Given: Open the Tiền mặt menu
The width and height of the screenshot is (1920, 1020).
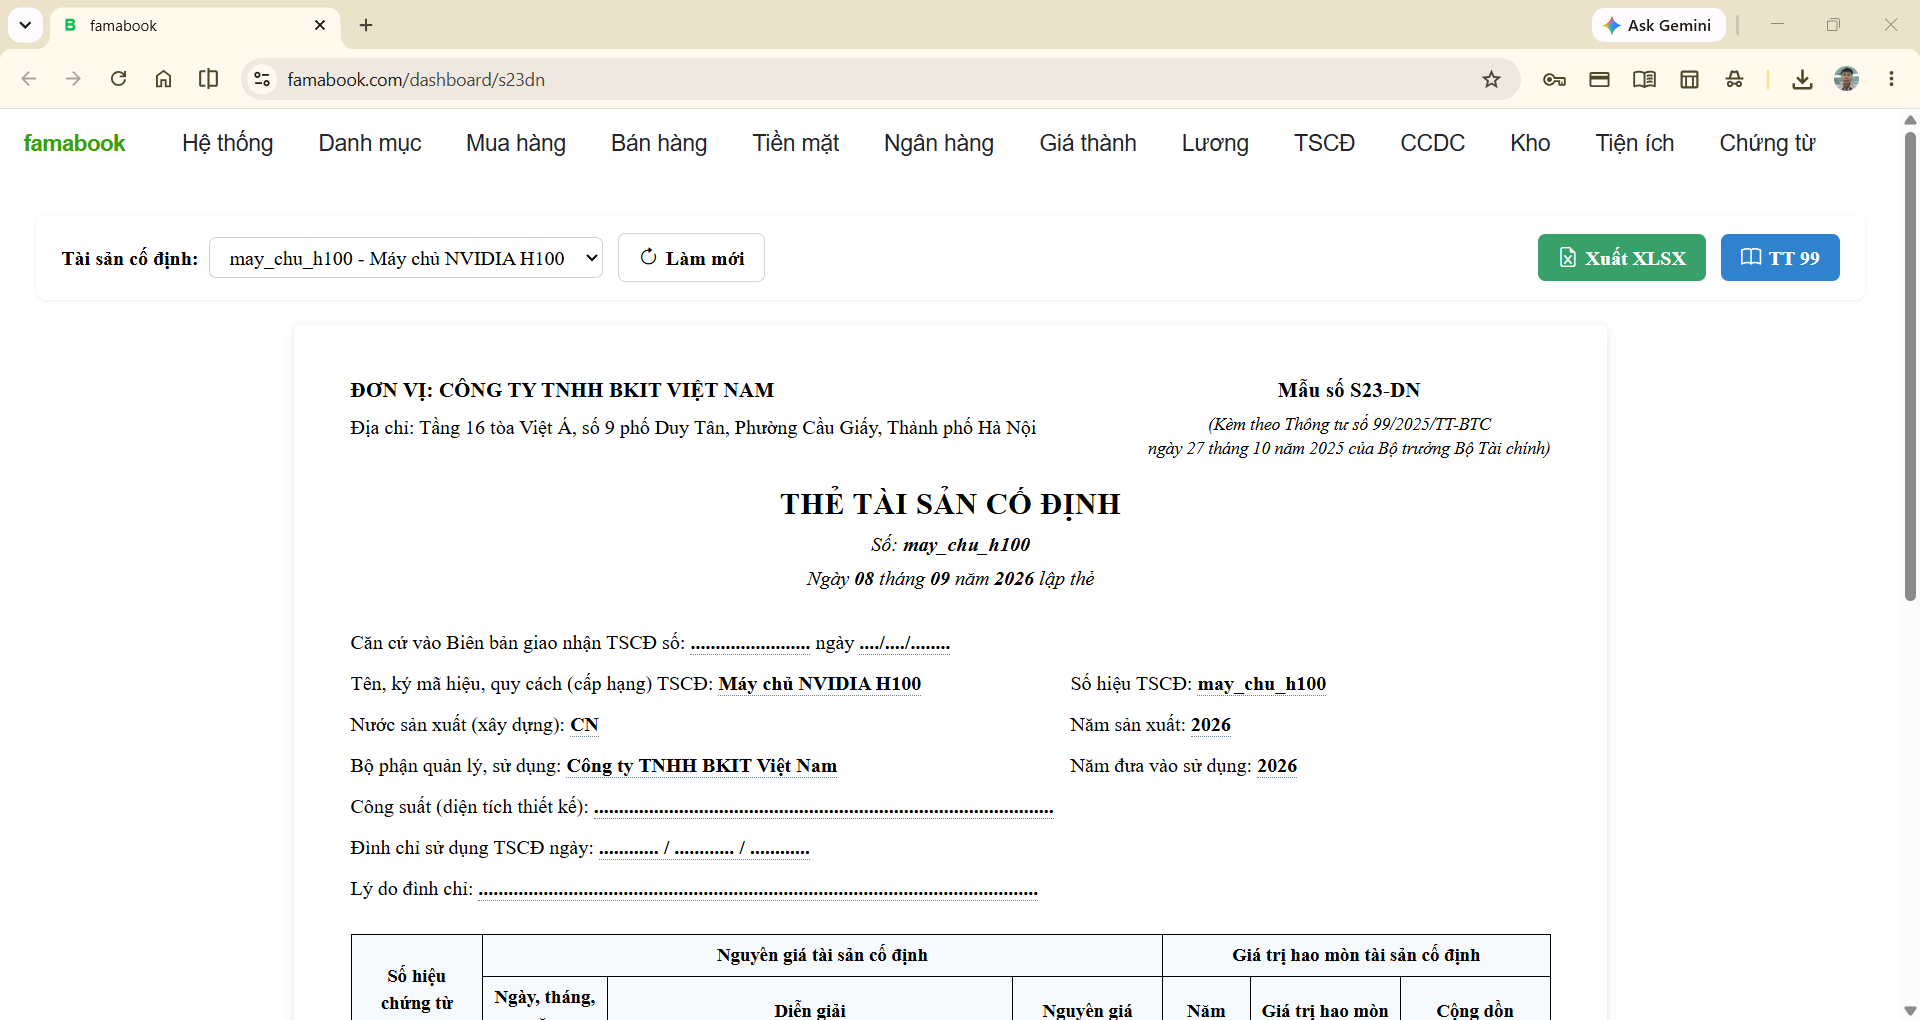Looking at the screenshot, I should click(x=796, y=143).
